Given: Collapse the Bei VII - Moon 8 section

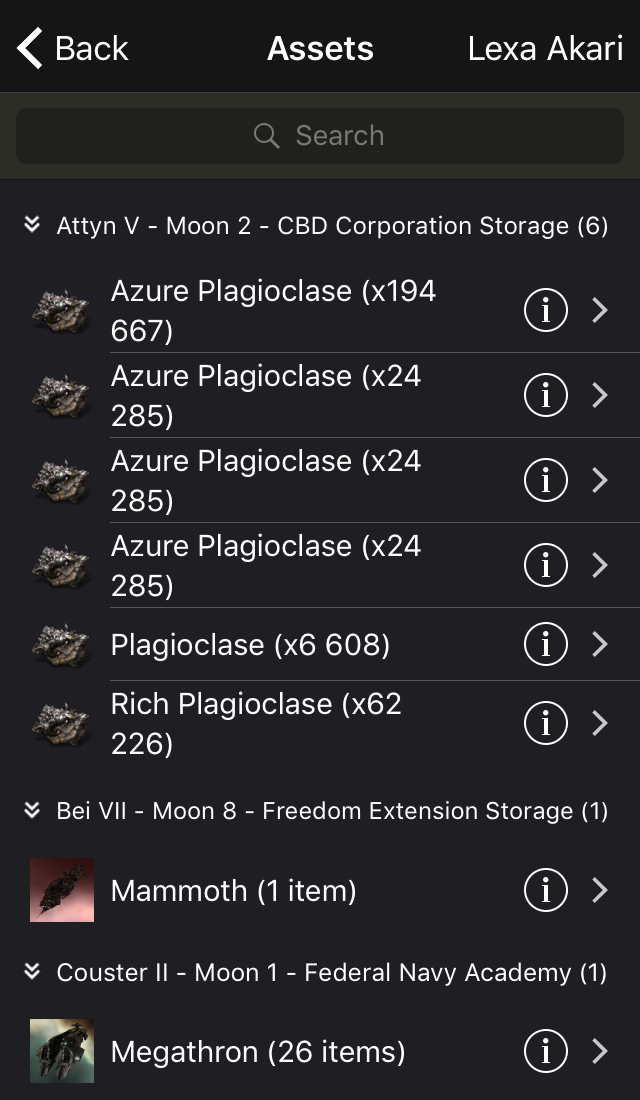Looking at the screenshot, I should pyautogui.click(x=32, y=810).
